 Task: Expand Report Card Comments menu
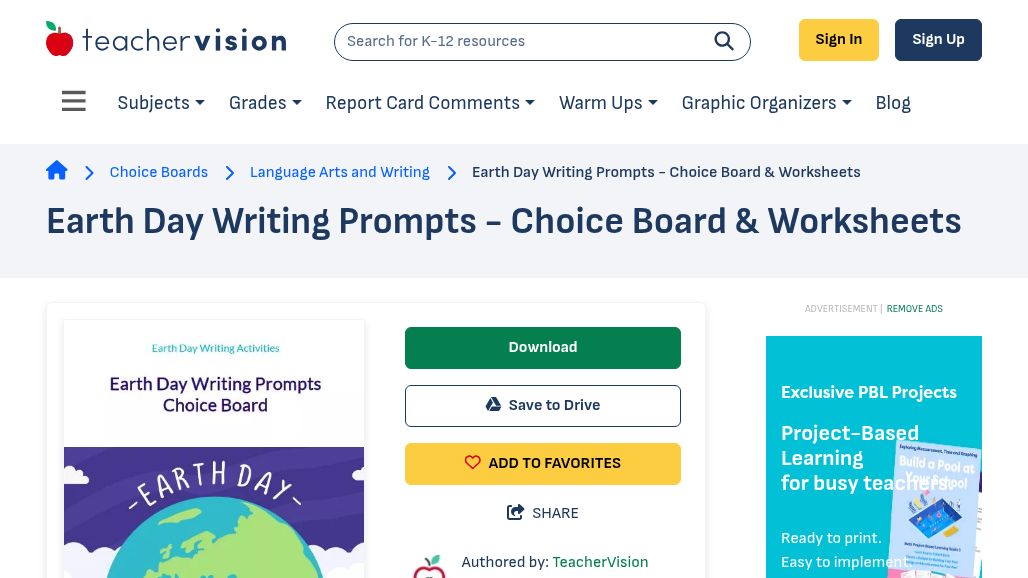tap(430, 103)
